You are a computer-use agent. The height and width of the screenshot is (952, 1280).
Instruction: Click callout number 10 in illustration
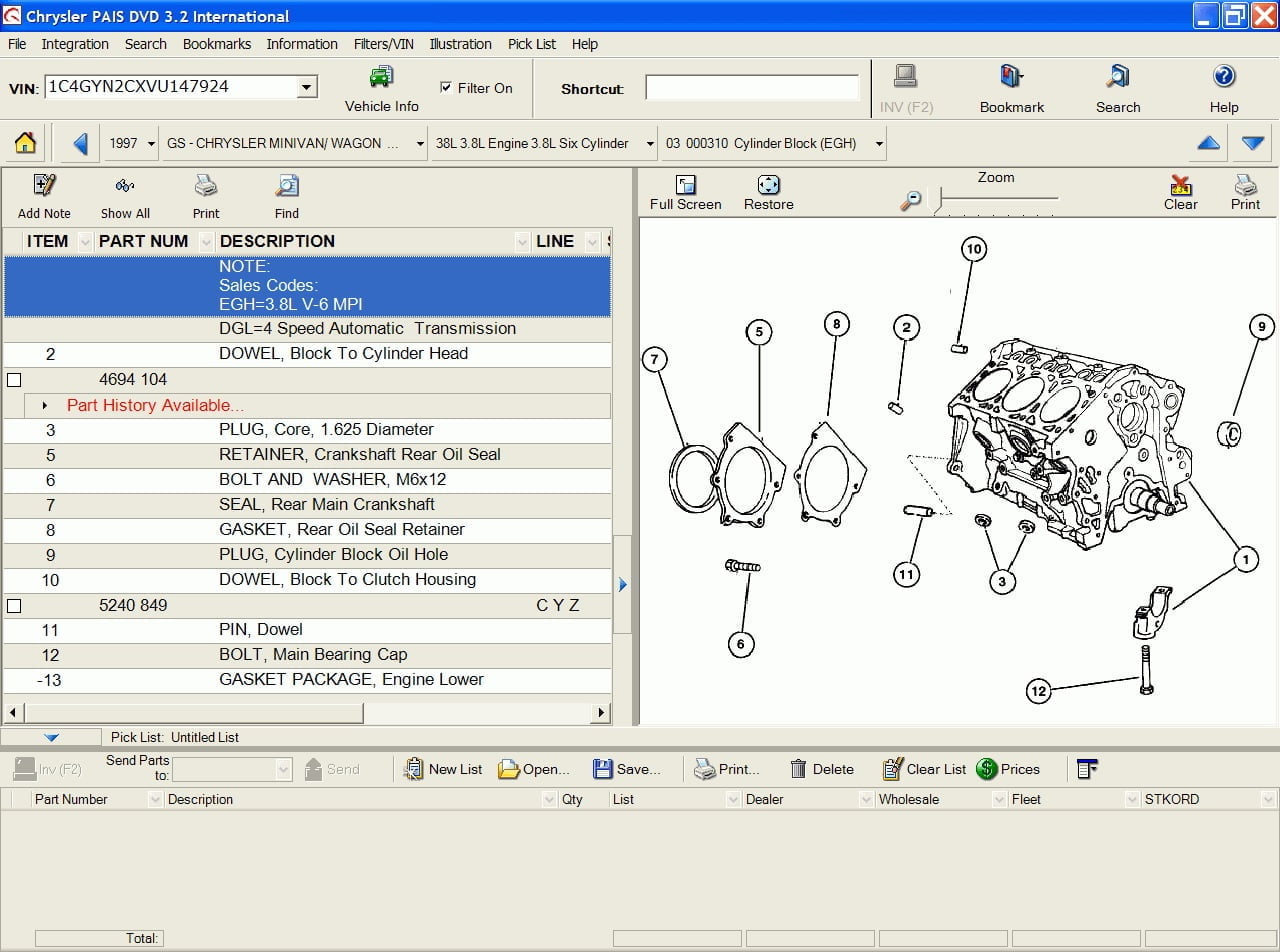974,249
